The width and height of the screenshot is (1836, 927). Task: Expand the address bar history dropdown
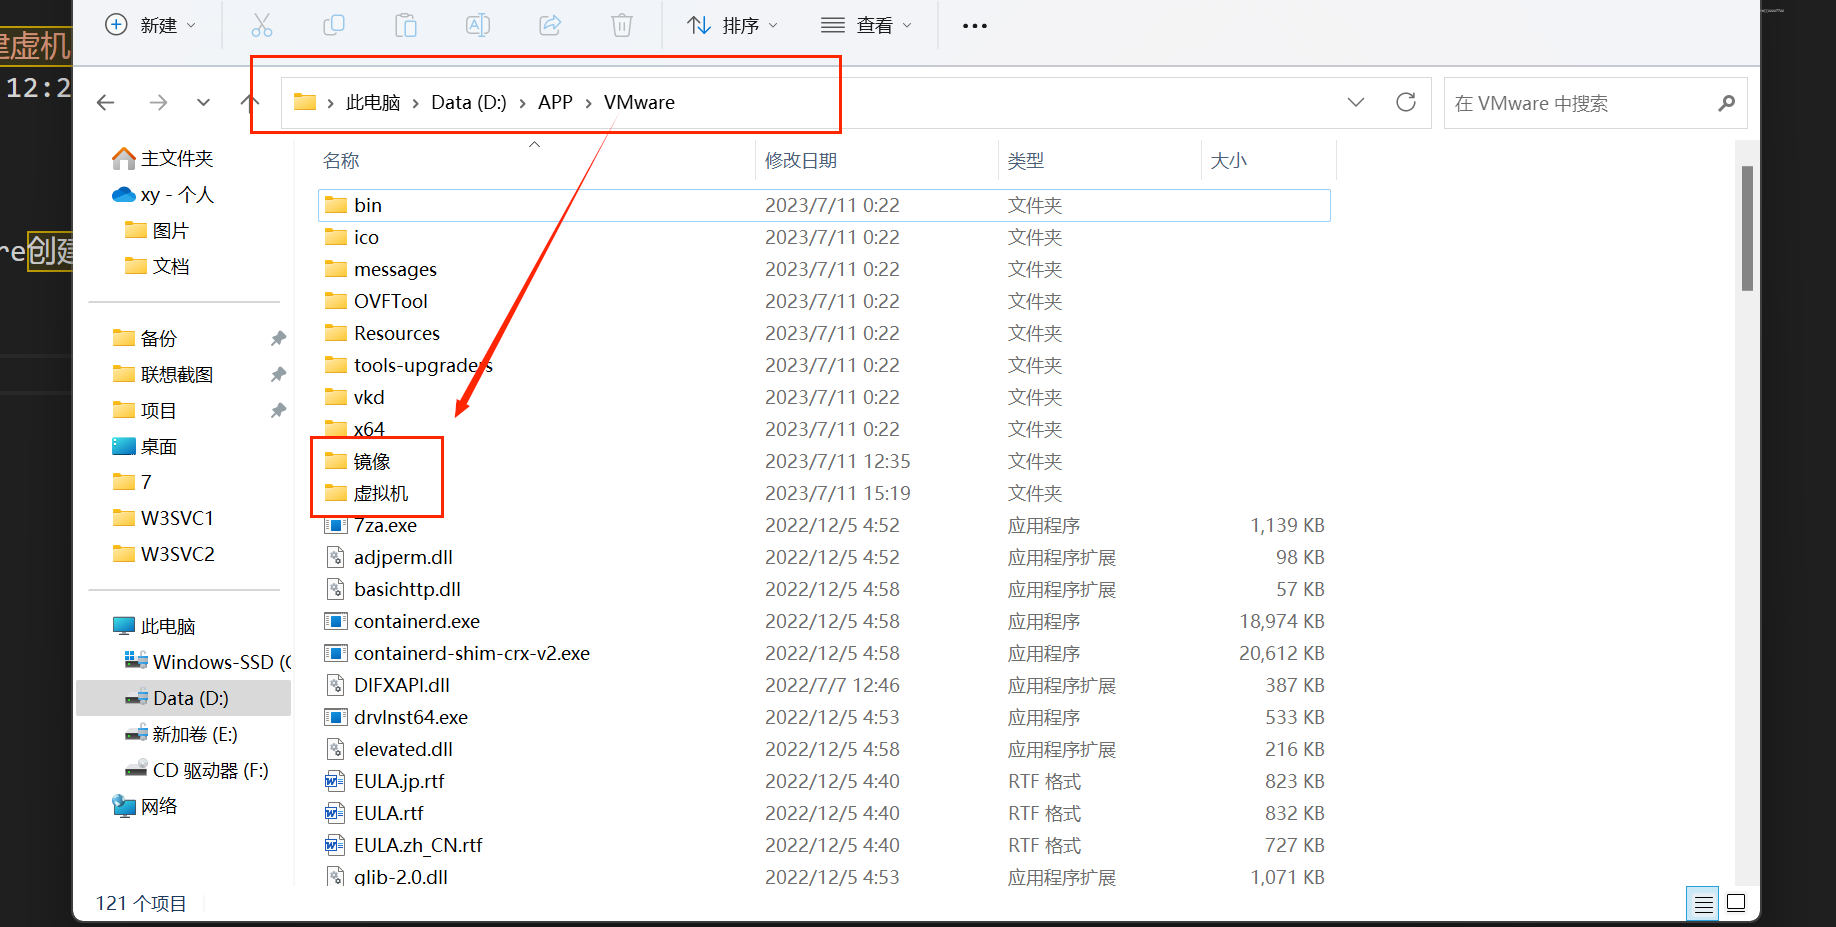pyautogui.click(x=1356, y=102)
